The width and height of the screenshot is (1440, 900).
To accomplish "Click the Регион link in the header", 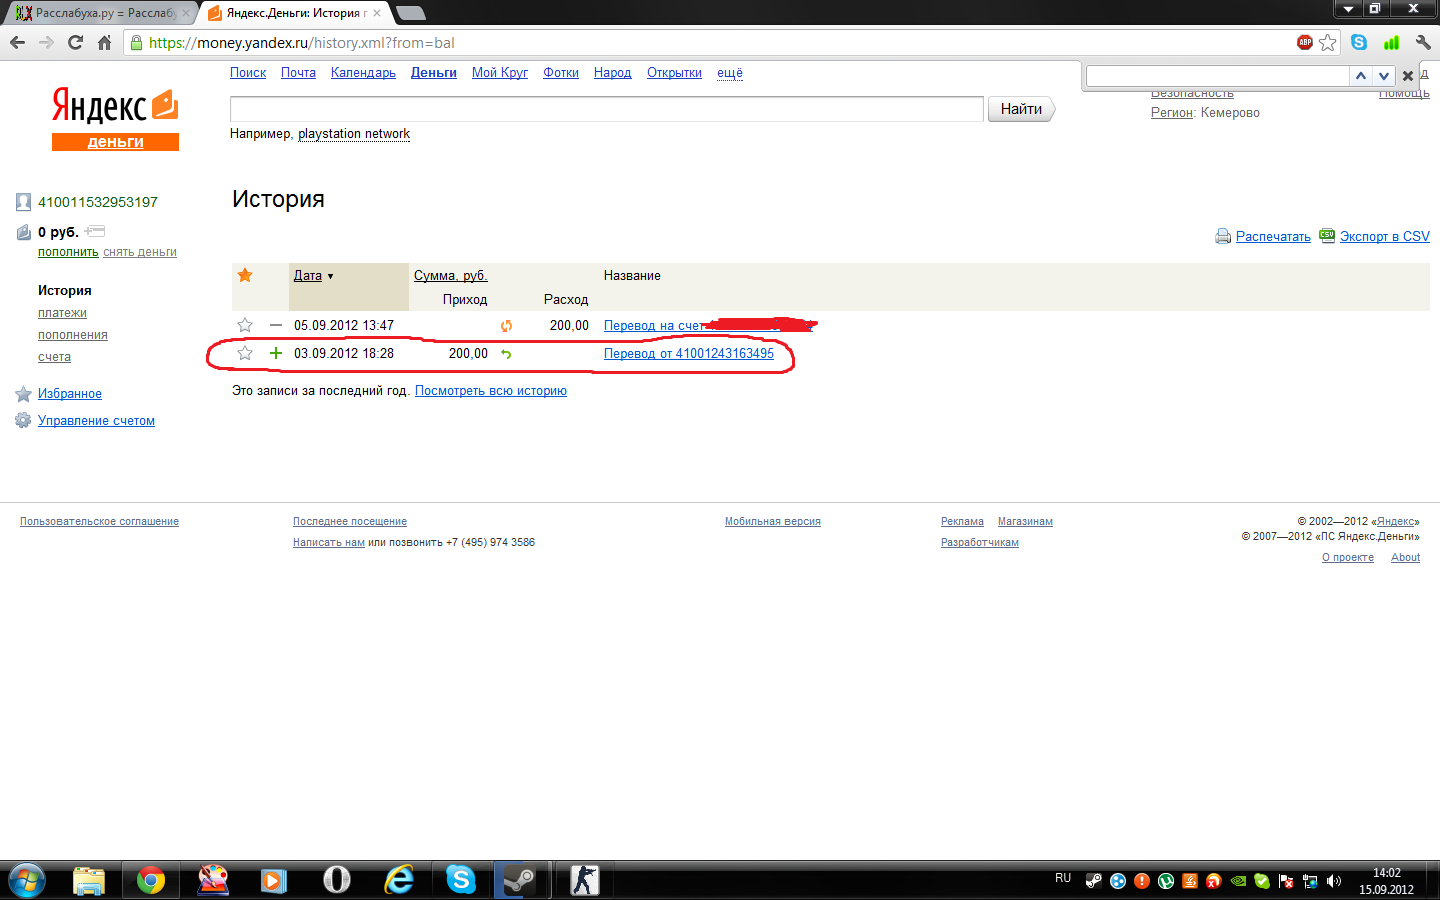I will [1172, 113].
